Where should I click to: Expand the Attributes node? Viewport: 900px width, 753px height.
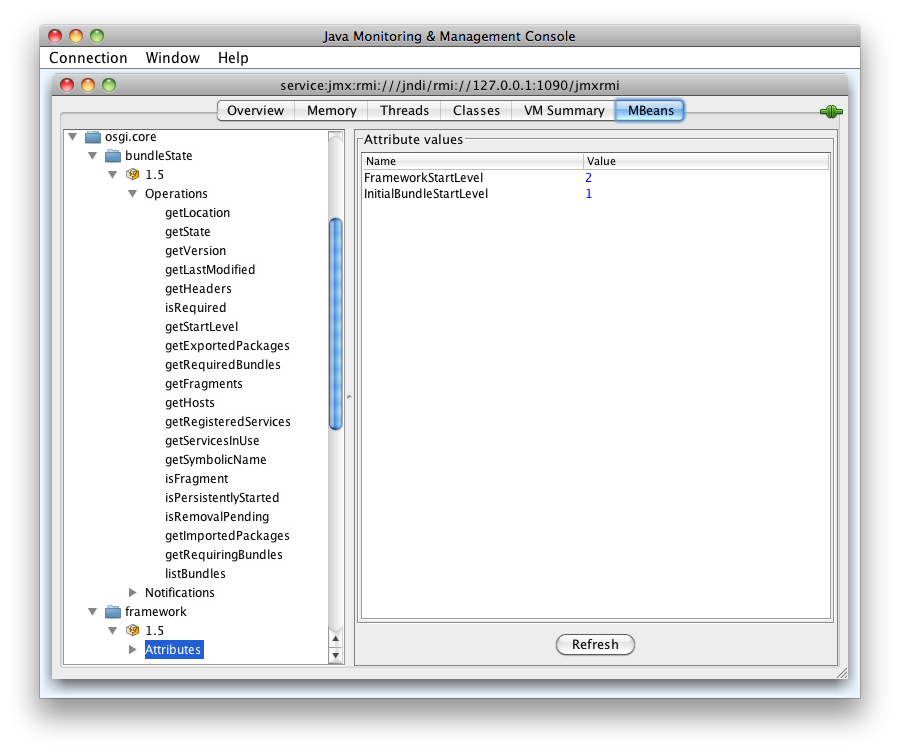tap(133, 649)
